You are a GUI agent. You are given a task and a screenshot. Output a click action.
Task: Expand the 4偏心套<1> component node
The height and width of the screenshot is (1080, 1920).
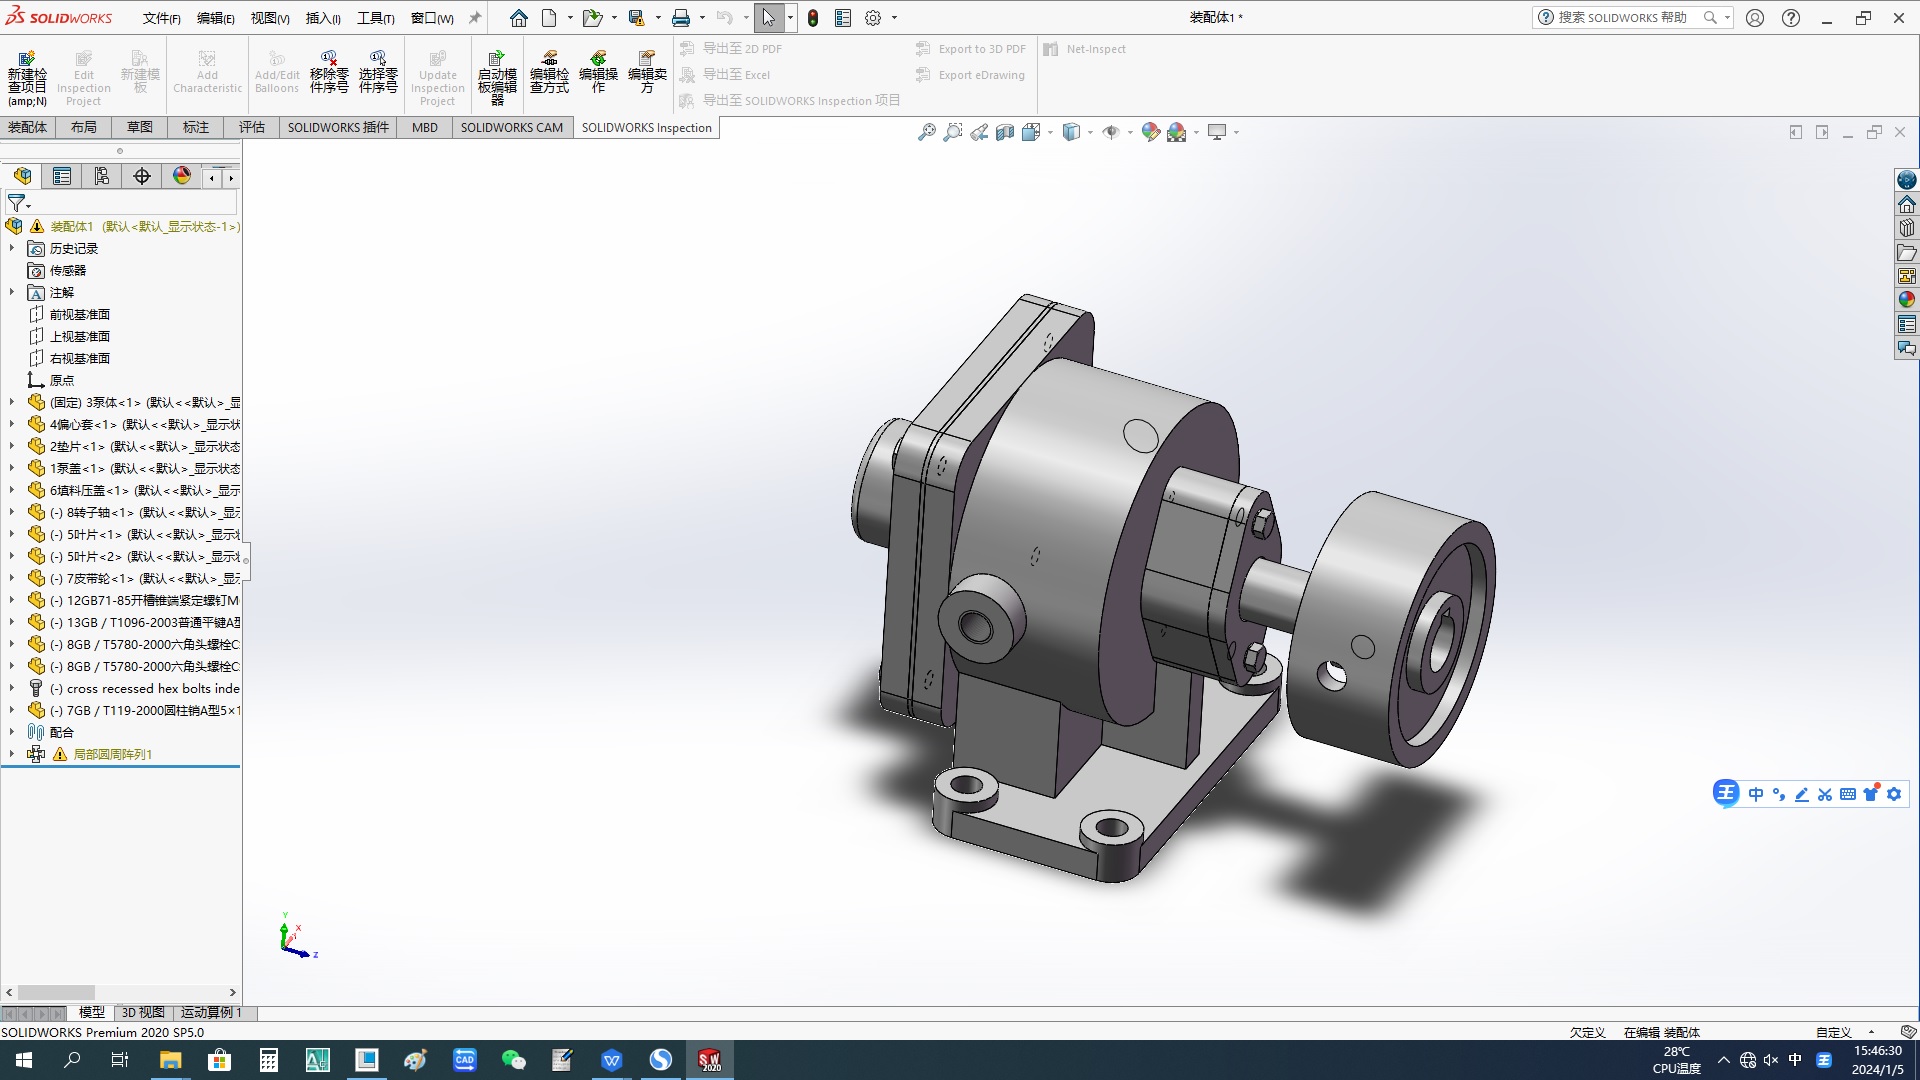(12, 424)
